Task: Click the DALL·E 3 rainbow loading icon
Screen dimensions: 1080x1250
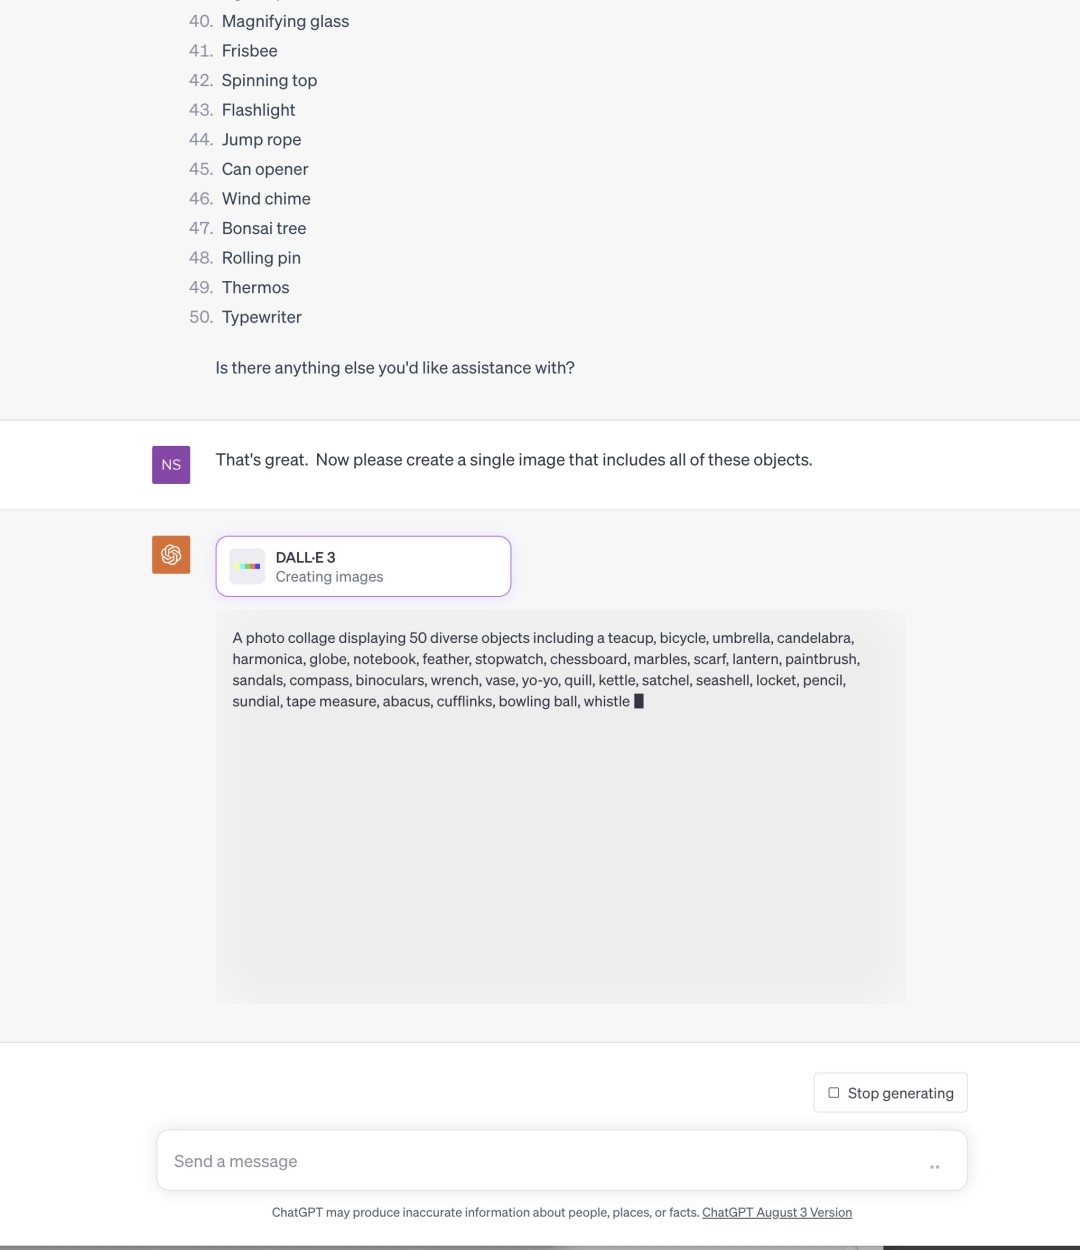Action: coord(247,566)
